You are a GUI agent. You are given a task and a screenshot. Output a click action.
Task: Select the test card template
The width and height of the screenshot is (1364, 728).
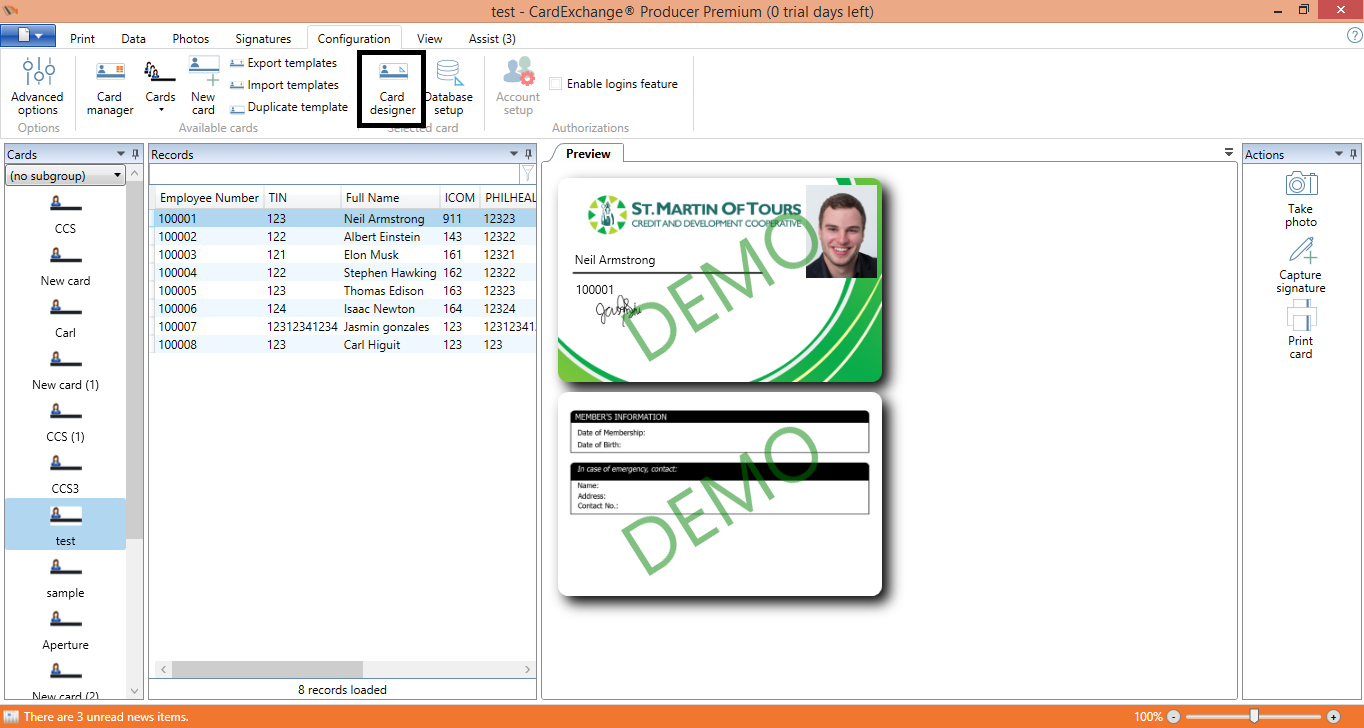click(65, 525)
